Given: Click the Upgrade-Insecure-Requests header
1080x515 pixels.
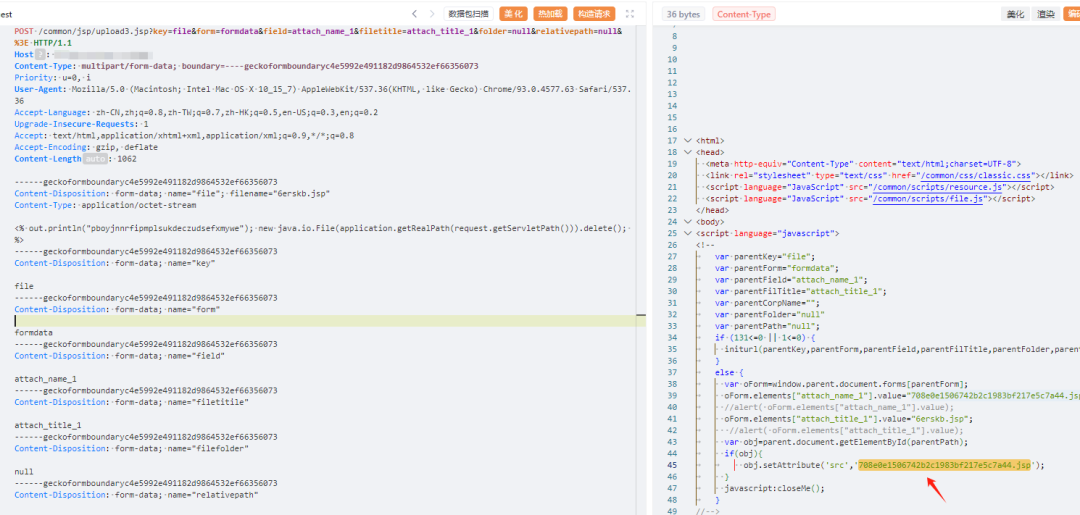Looking at the screenshot, I should (x=81, y=124).
